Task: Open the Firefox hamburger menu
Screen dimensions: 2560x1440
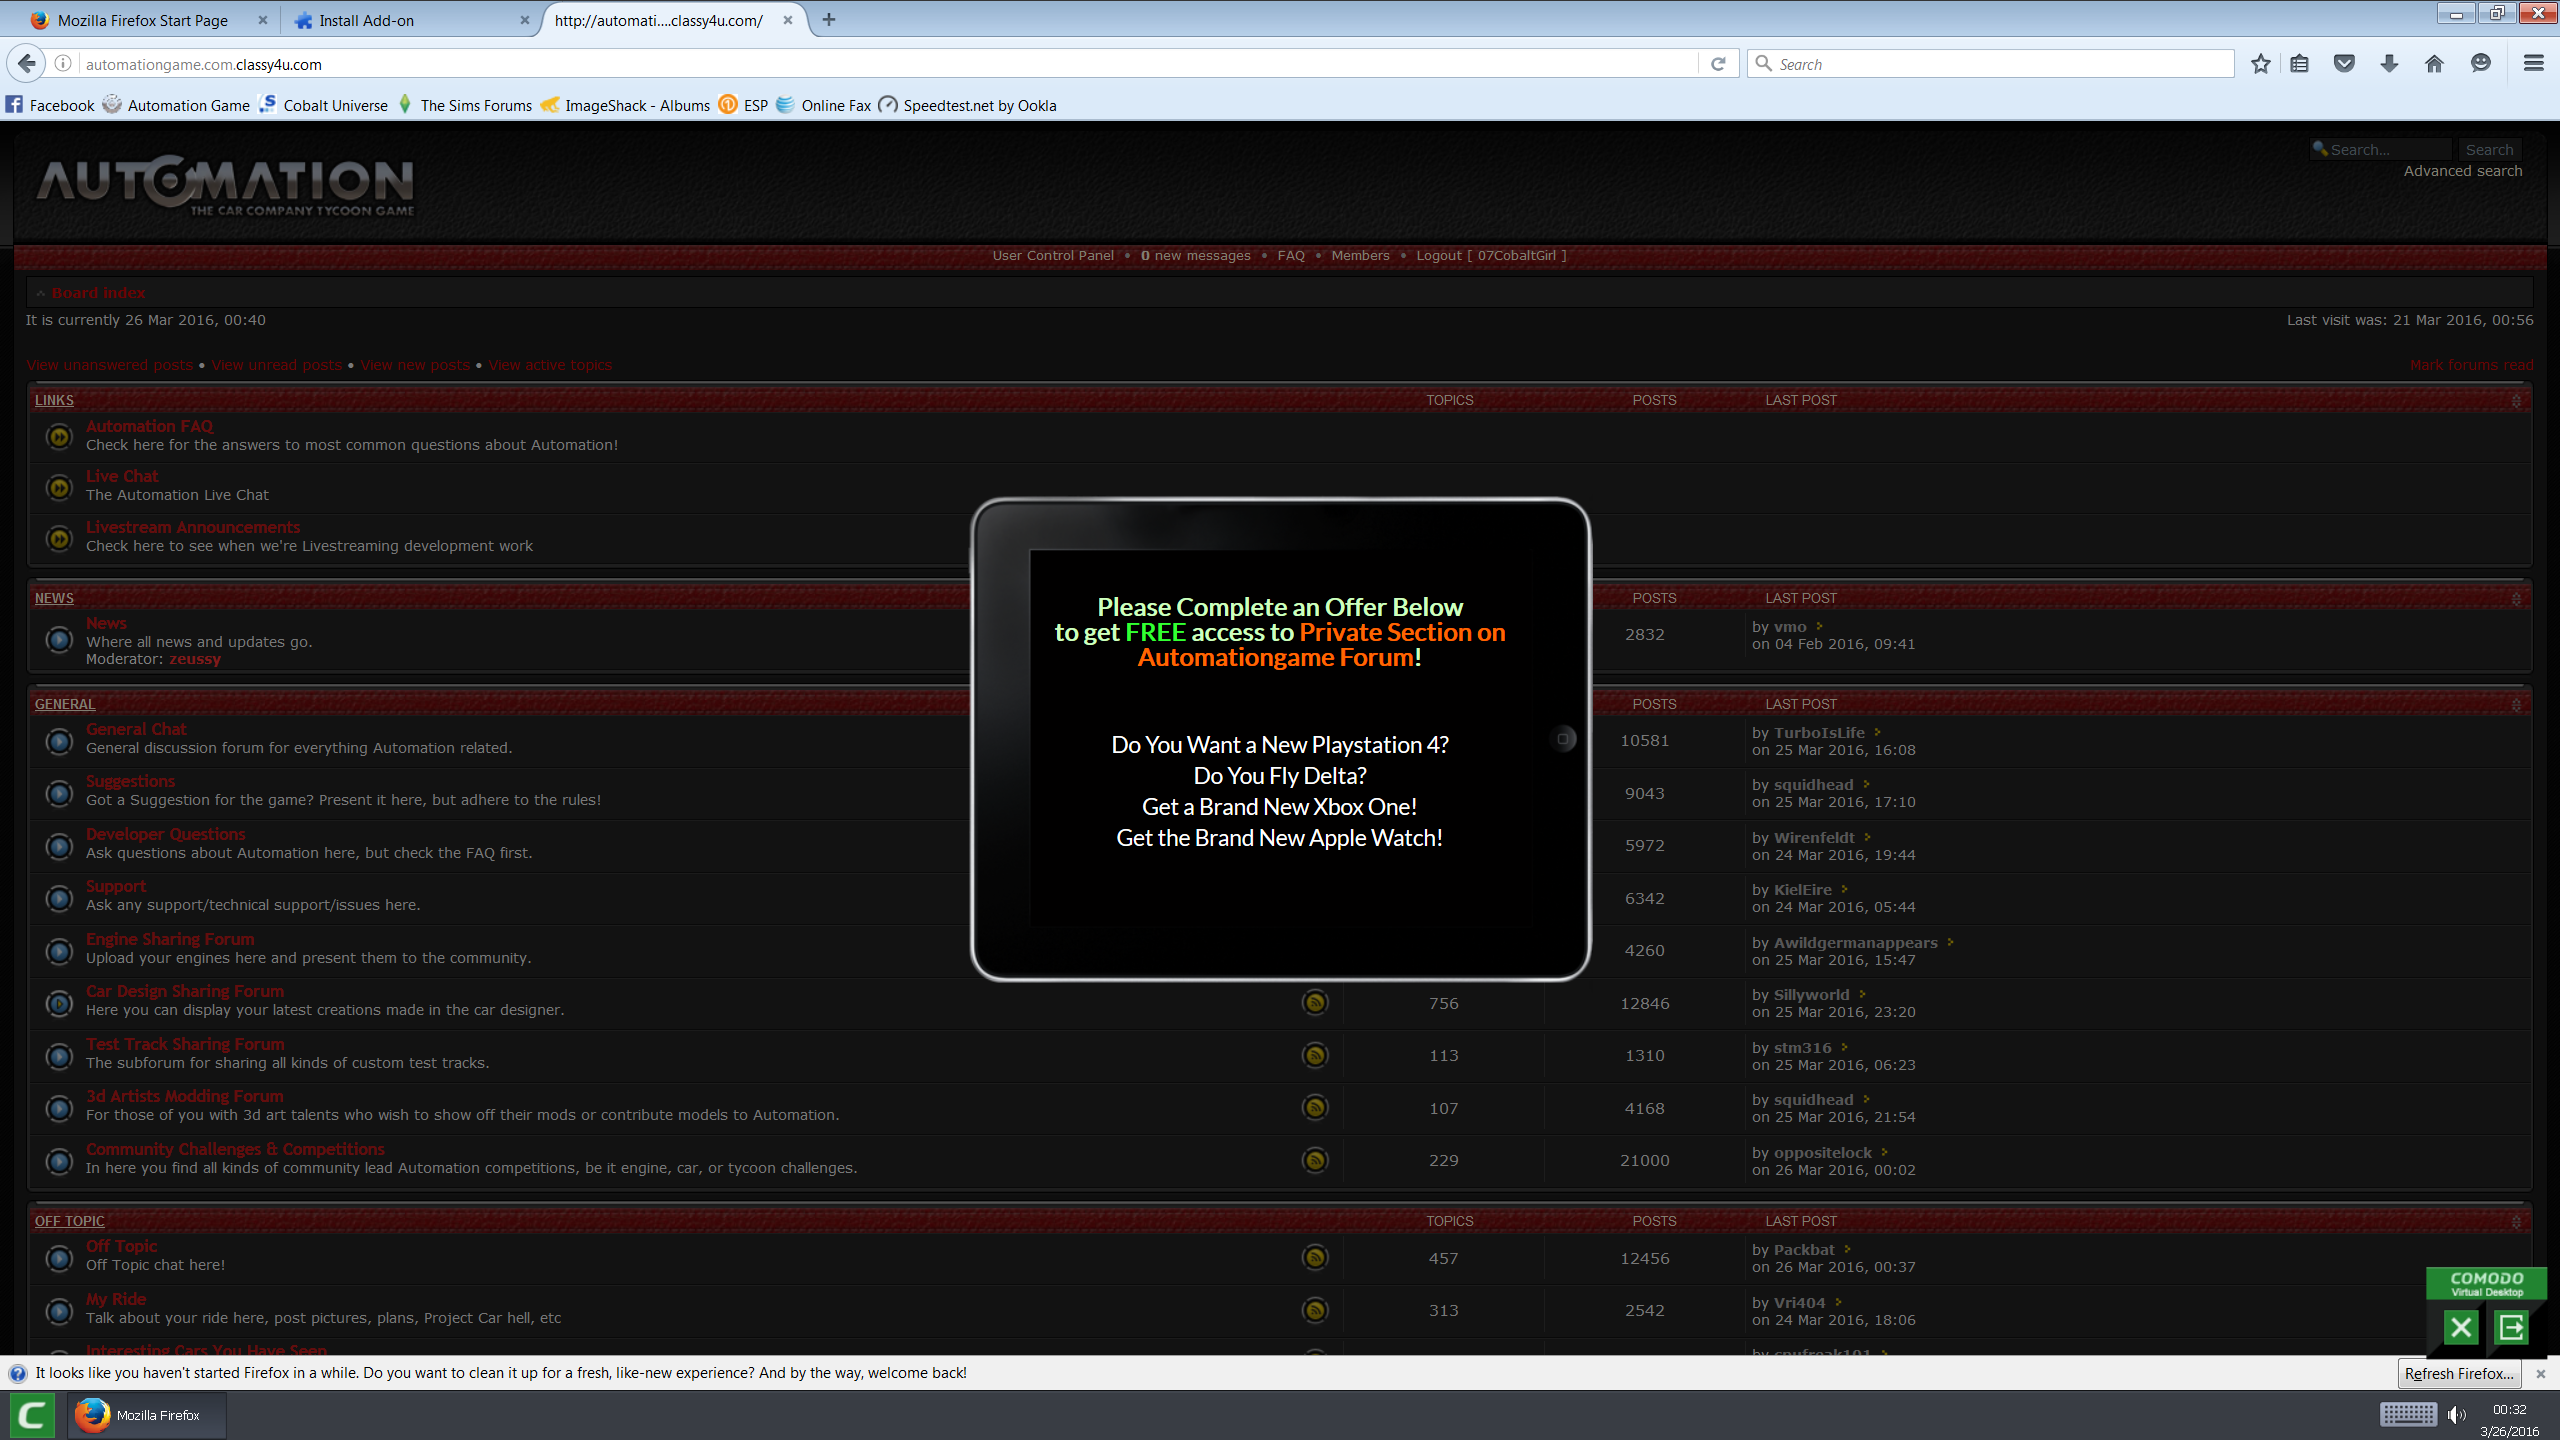Action: [x=2534, y=64]
